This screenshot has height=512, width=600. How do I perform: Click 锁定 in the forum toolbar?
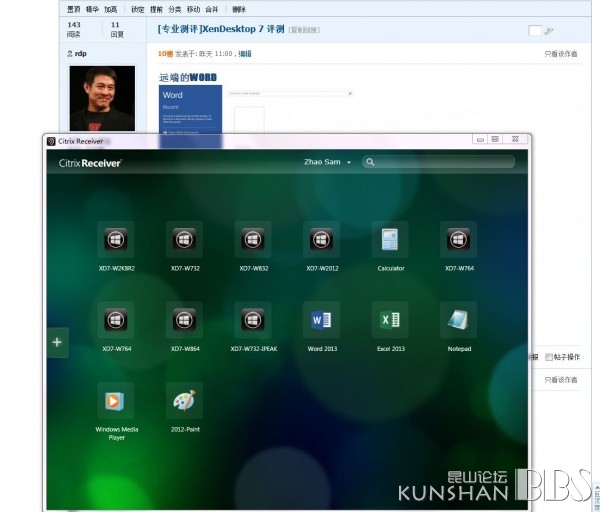tap(137, 9)
